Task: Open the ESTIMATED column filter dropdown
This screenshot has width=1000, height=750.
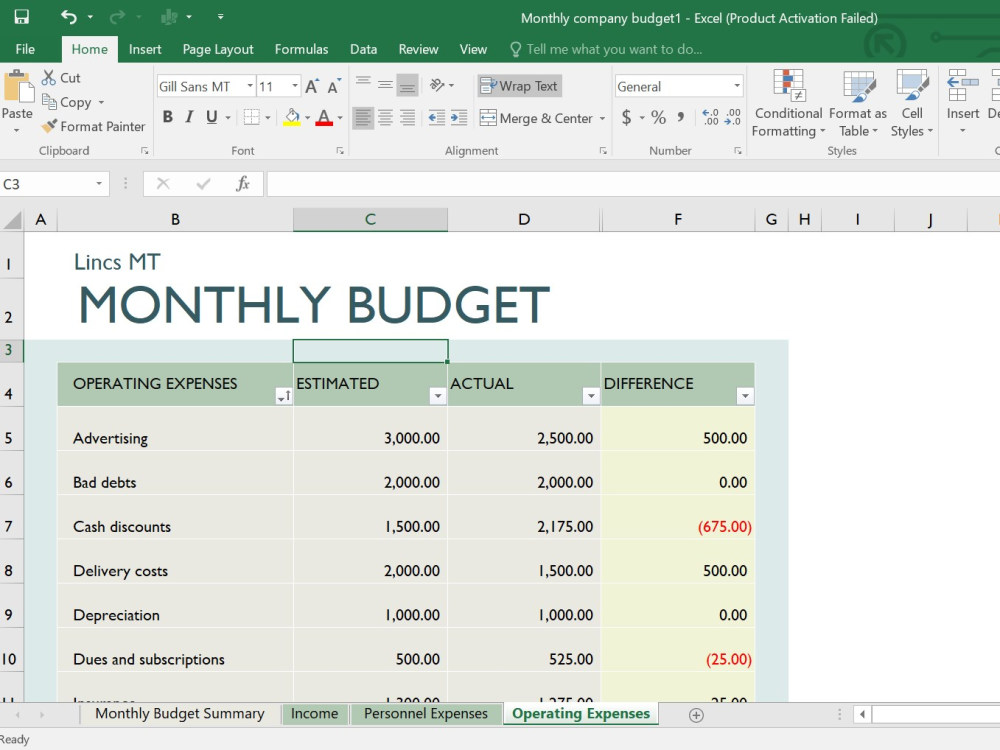Action: click(438, 396)
